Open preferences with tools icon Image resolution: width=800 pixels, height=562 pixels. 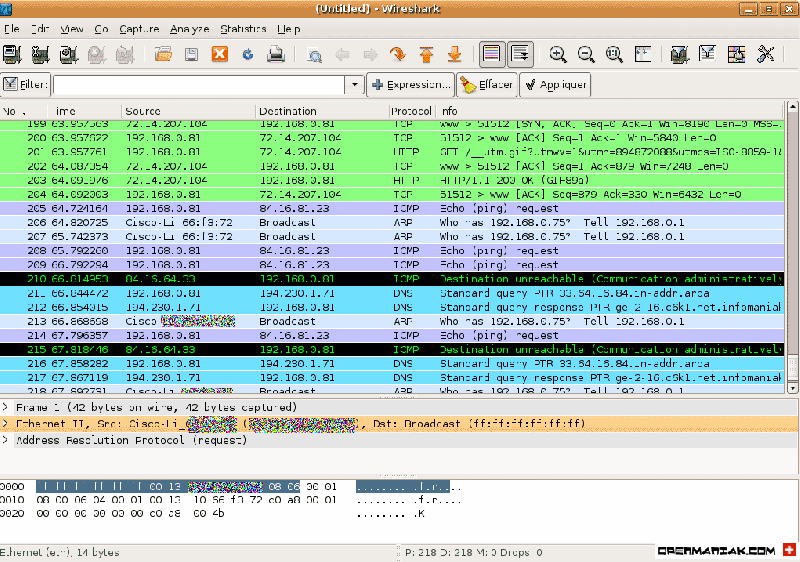pos(765,54)
